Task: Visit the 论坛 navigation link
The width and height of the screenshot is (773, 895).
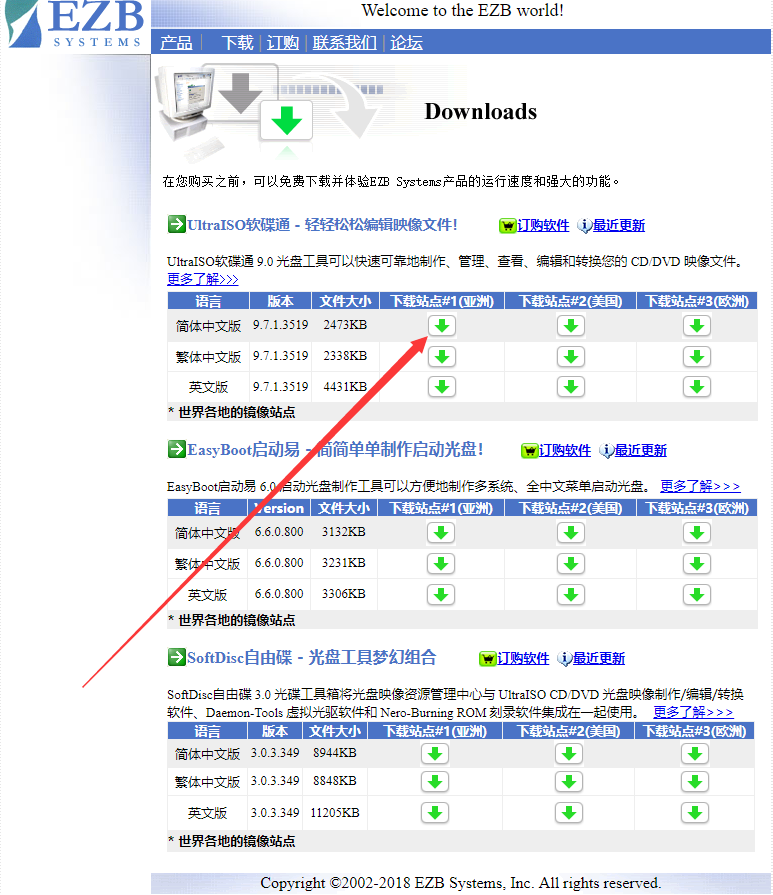Action: 406,43
